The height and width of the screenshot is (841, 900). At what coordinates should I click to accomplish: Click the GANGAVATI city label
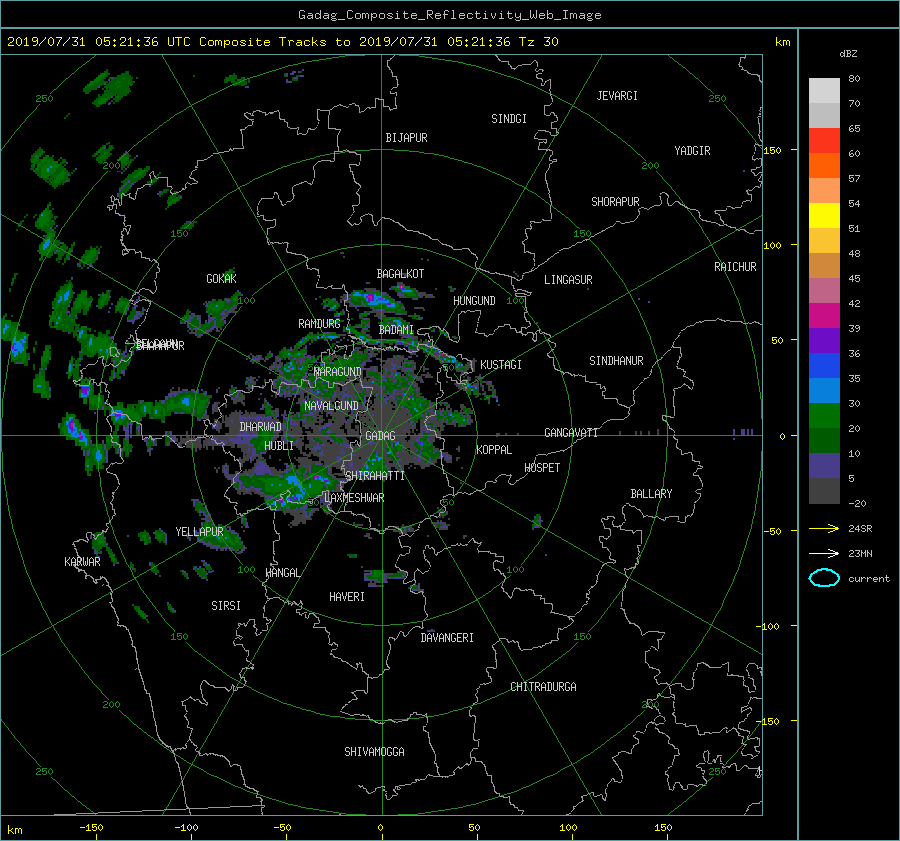click(x=571, y=433)
